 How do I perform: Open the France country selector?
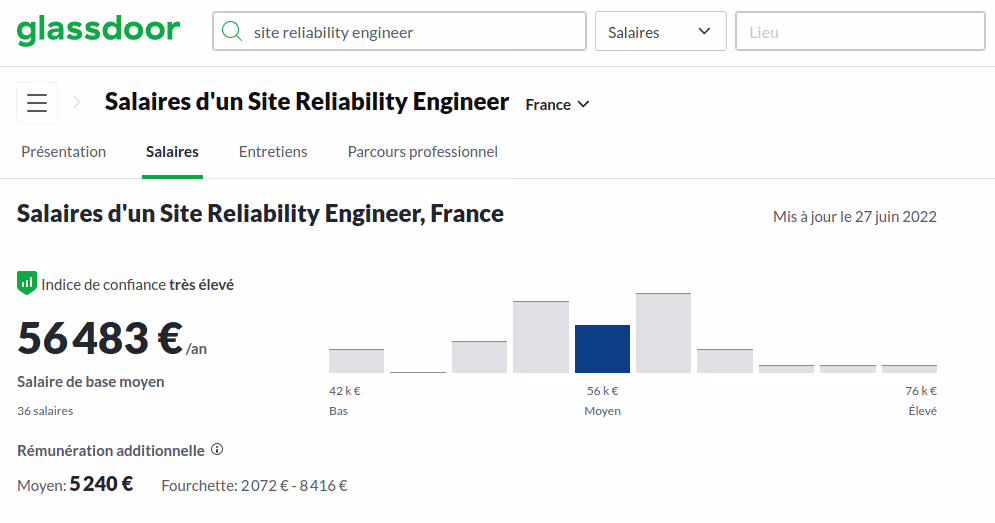click(557, 104)
